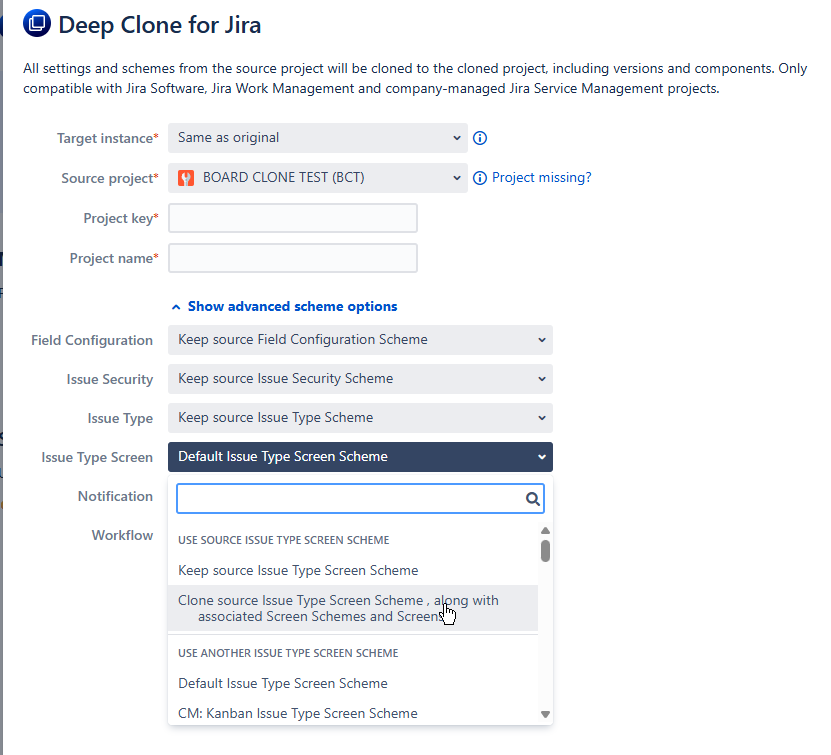Open the Source project dropdown
The width and height of the screenshot is (831, 755).
point(318,178)
